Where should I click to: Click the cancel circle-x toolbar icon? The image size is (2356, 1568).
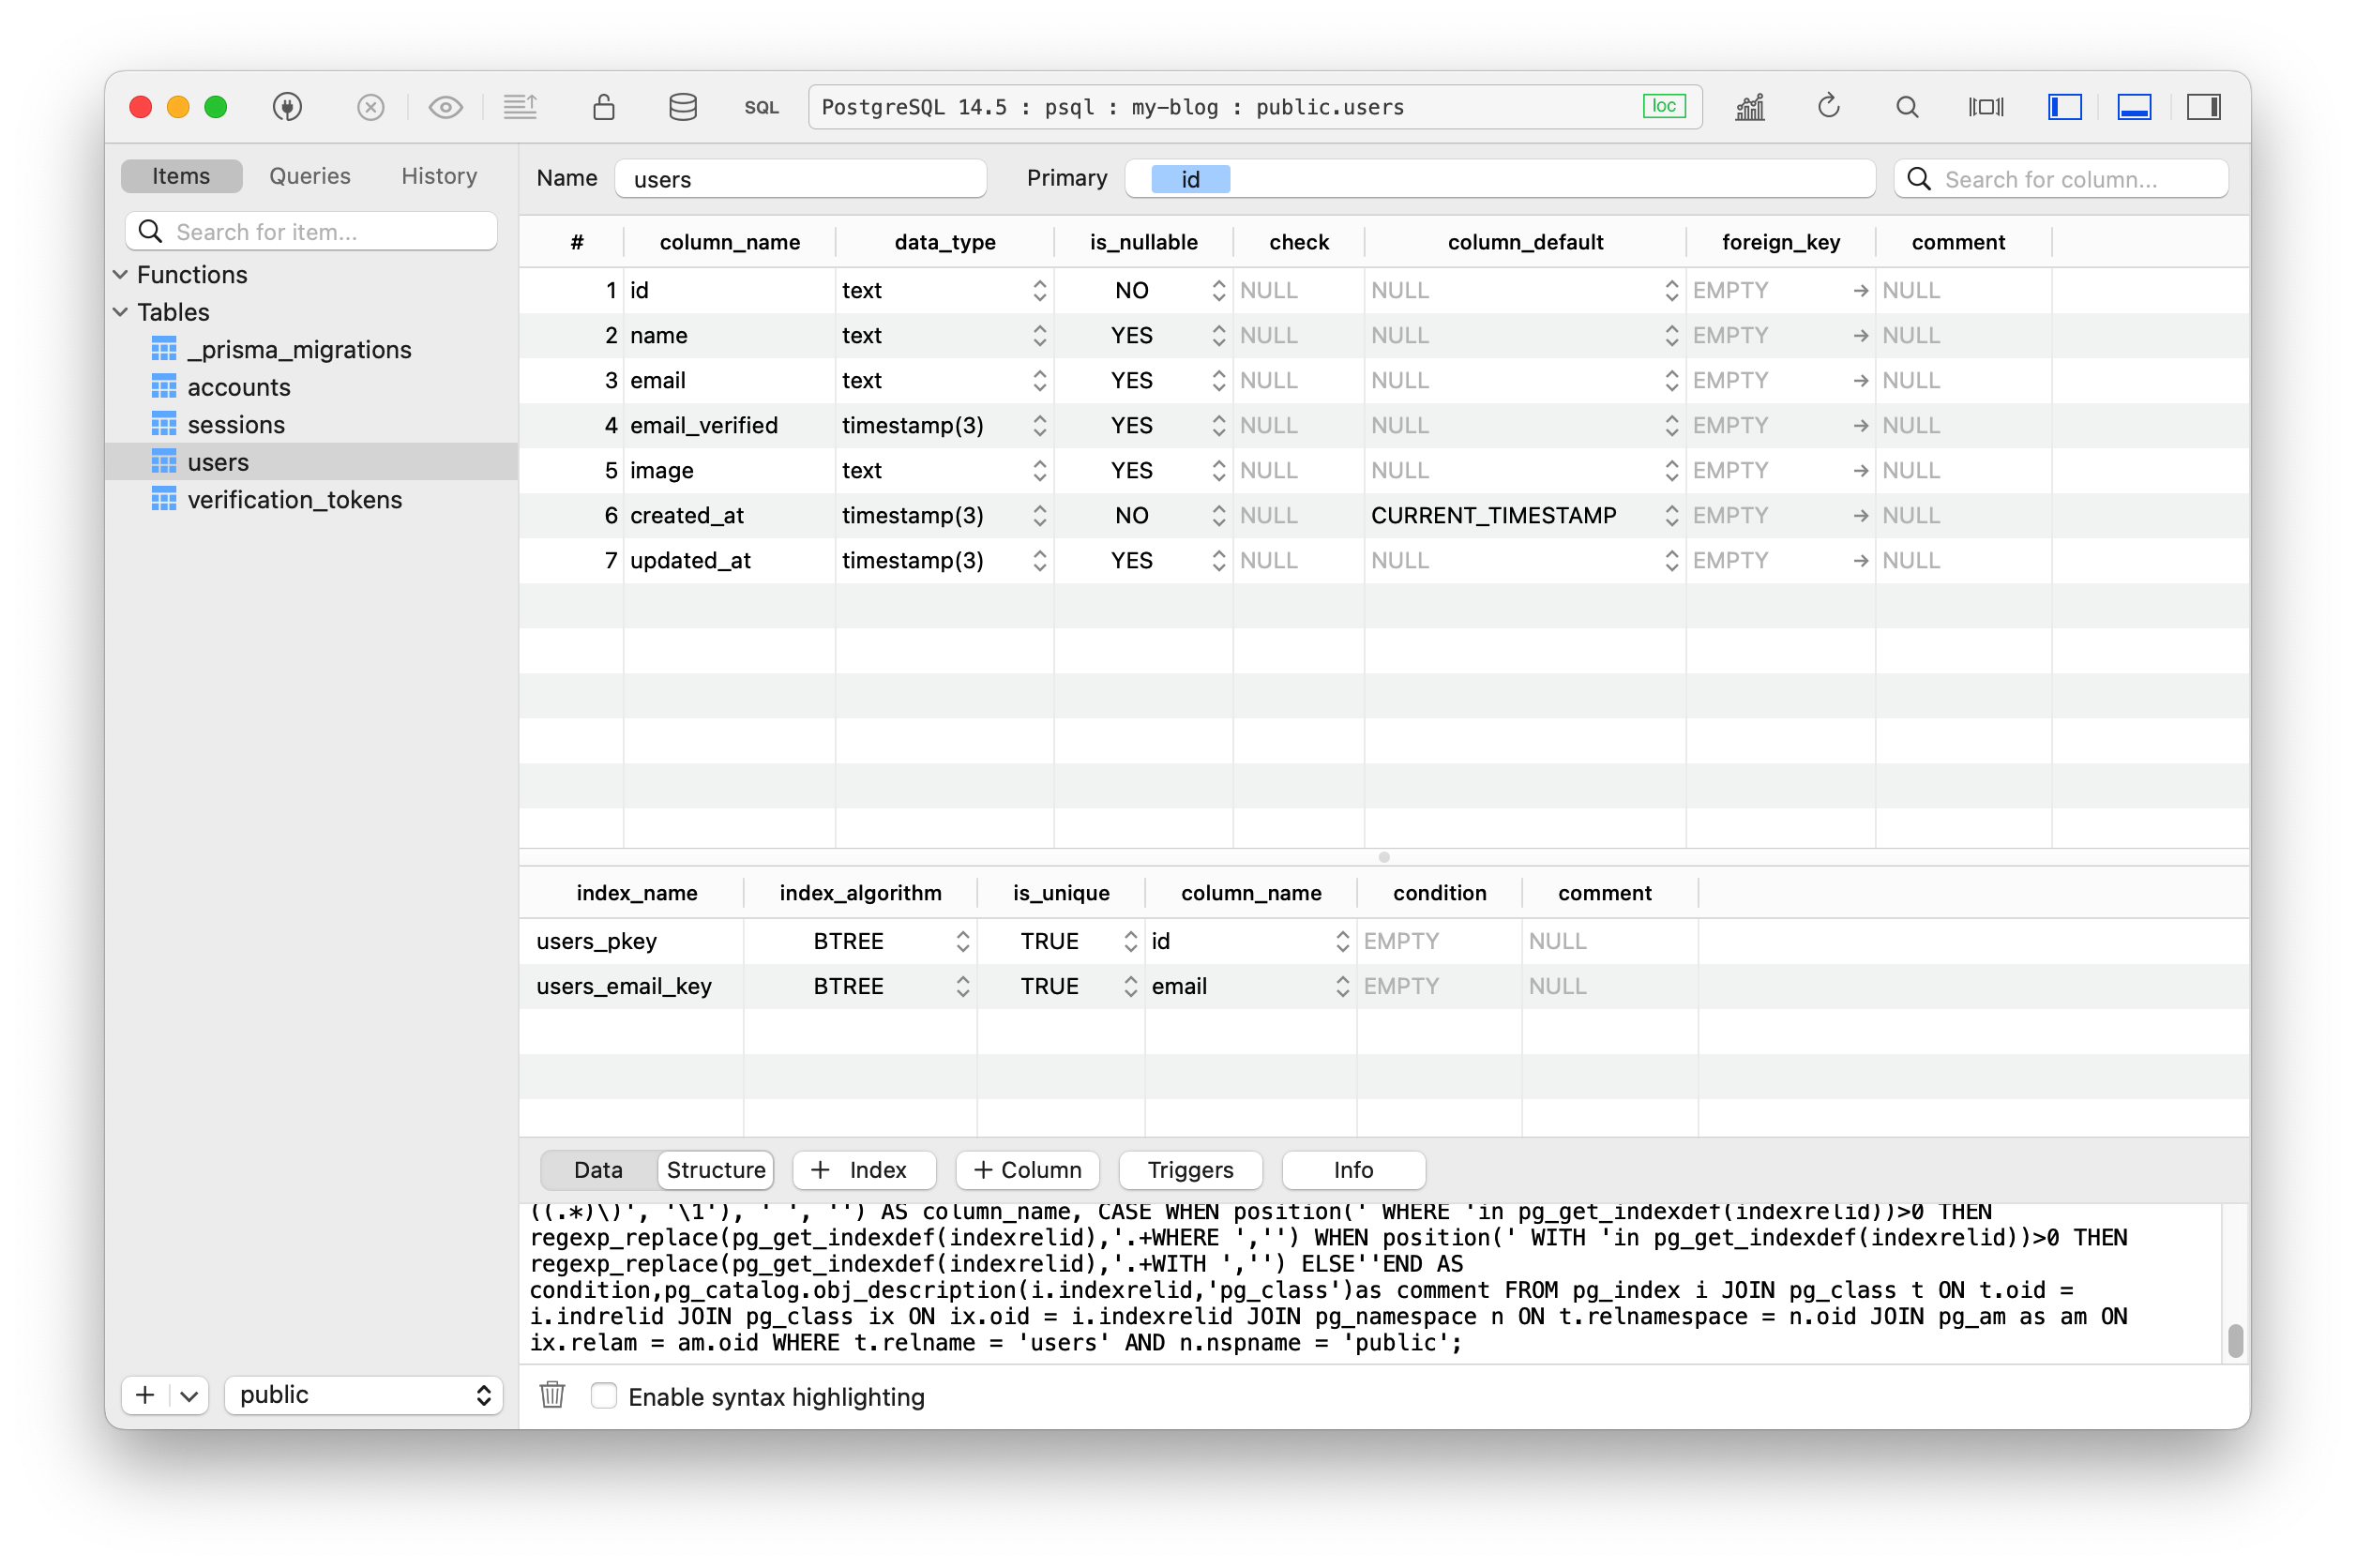tap(370, 107)
